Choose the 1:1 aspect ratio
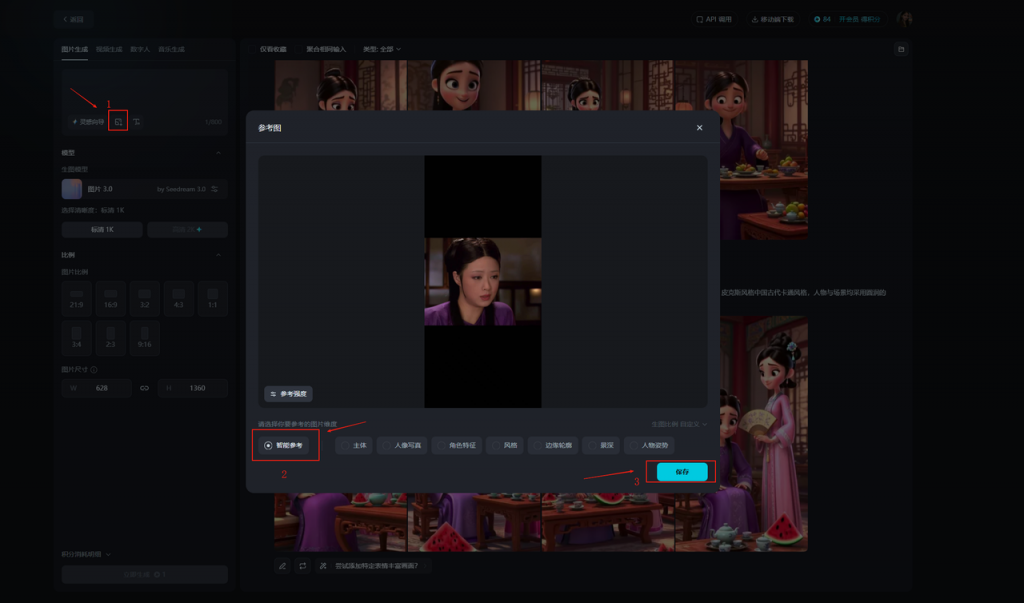 (212, 299)
